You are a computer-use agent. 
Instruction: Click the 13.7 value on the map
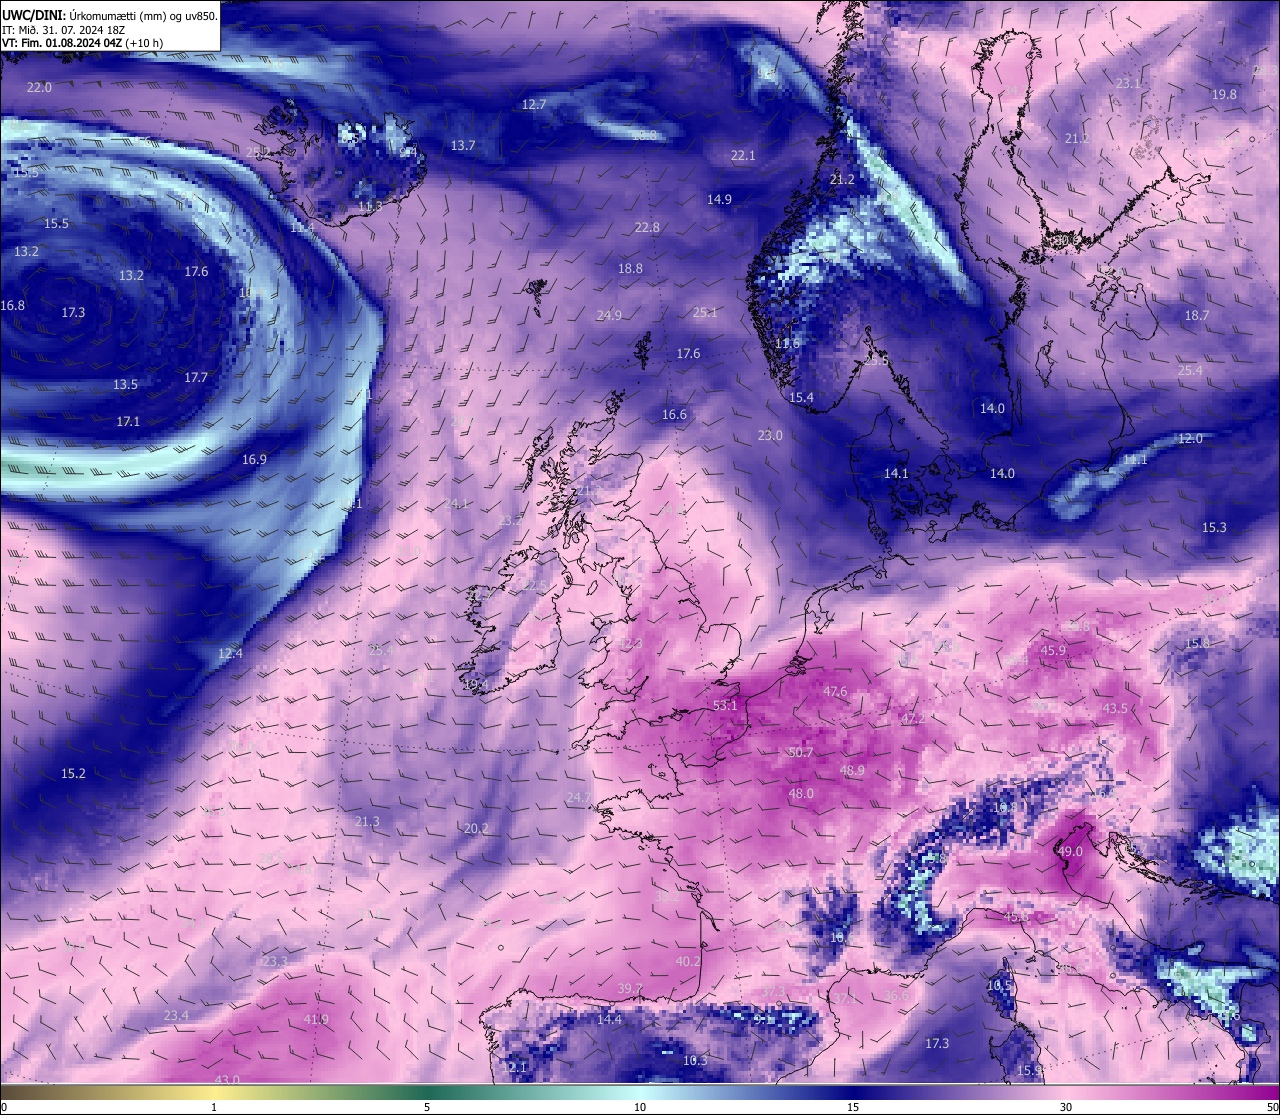pyautogui.click(x=462, y=146)
